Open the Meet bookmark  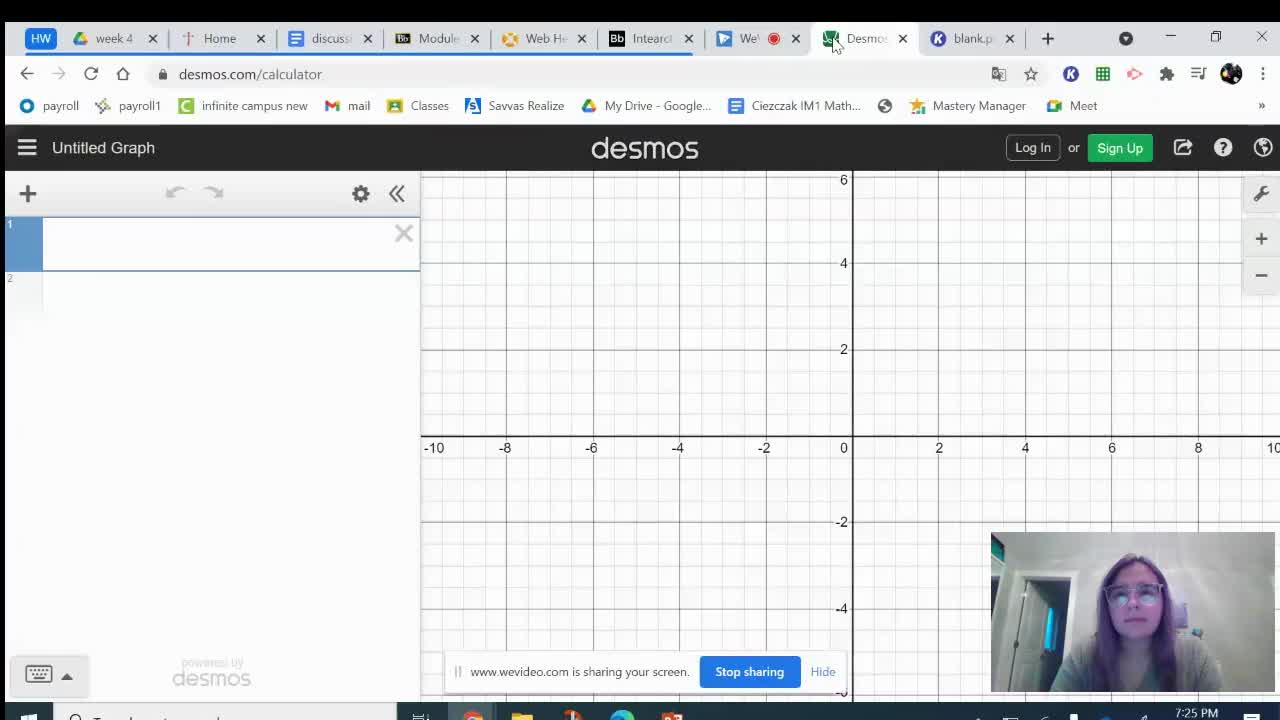[1072, 106]
